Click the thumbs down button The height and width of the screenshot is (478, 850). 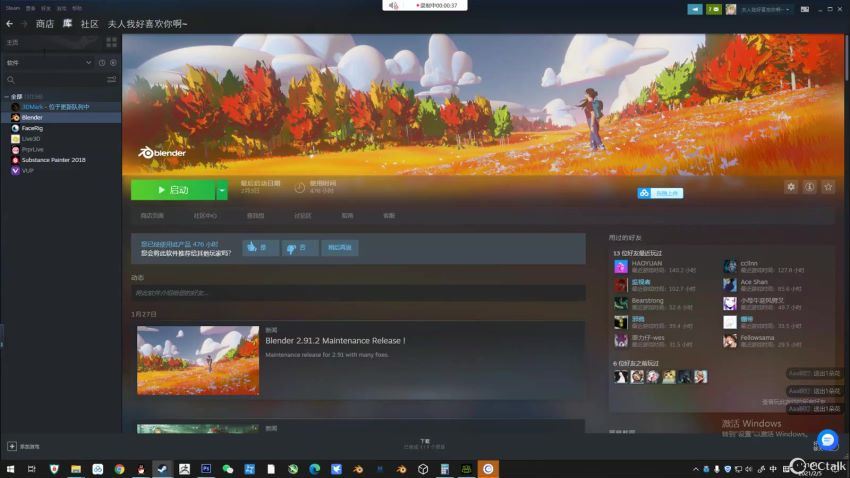coord(295,247)
